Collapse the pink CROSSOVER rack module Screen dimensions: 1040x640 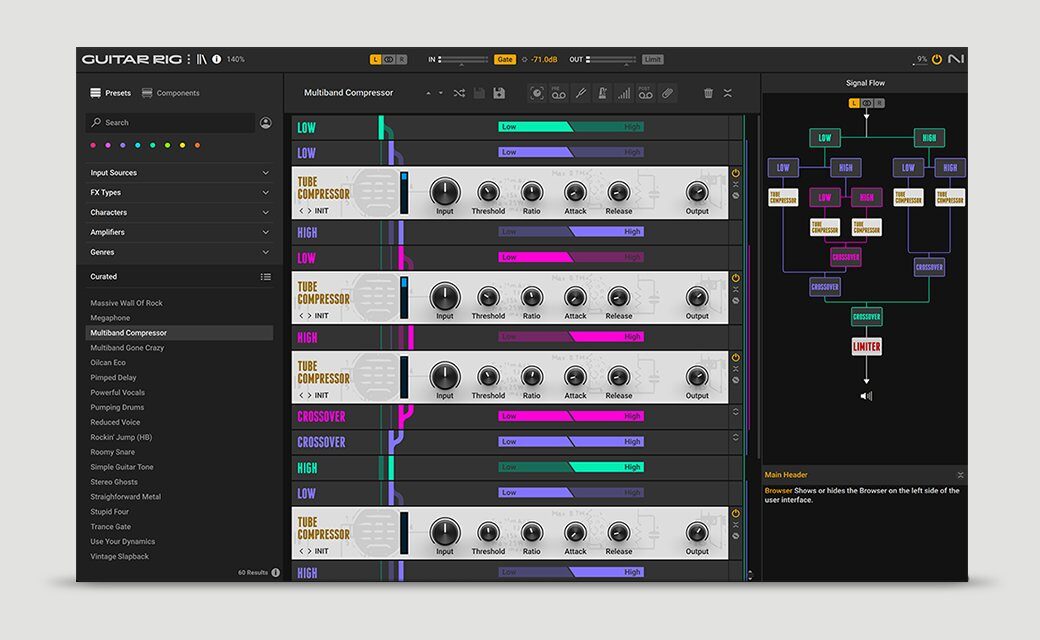coord(736,412)
